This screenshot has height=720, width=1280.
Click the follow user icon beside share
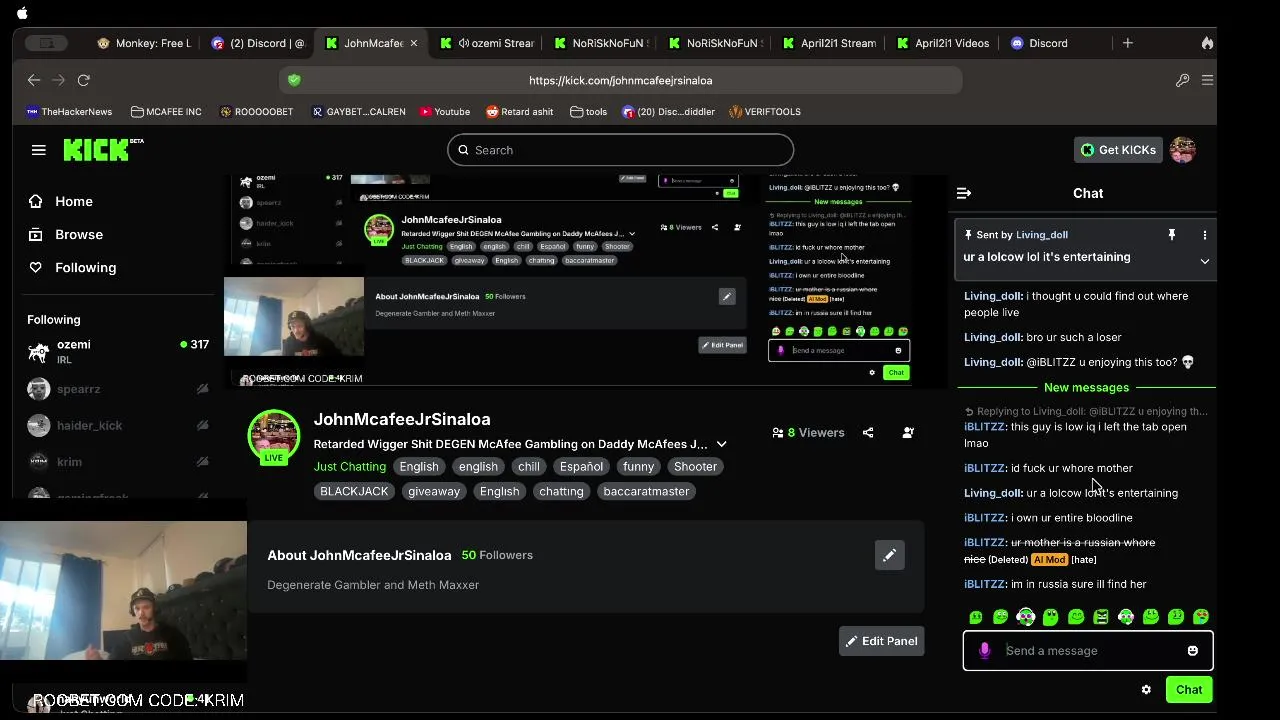[x=908, y=433]
